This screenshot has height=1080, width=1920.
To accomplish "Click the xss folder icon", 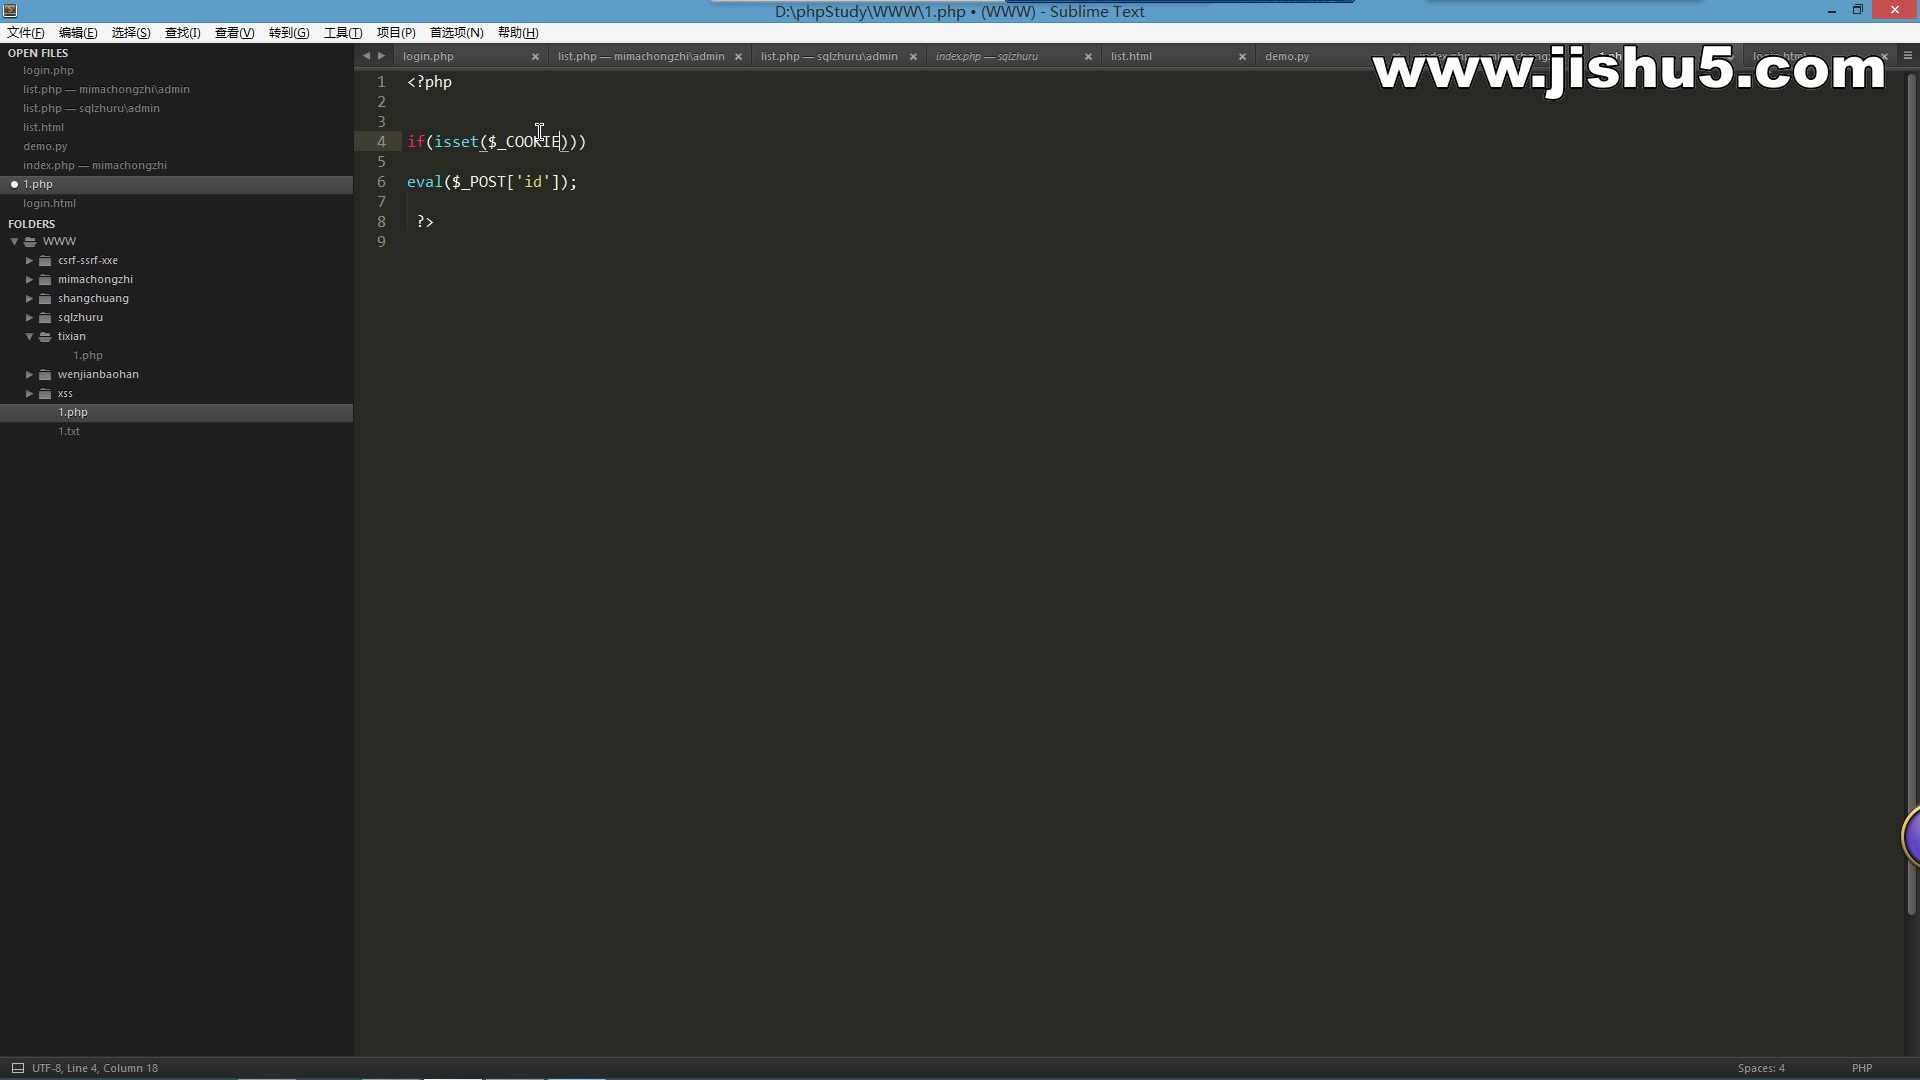I will pyautogui.click(x=45, y=393).
